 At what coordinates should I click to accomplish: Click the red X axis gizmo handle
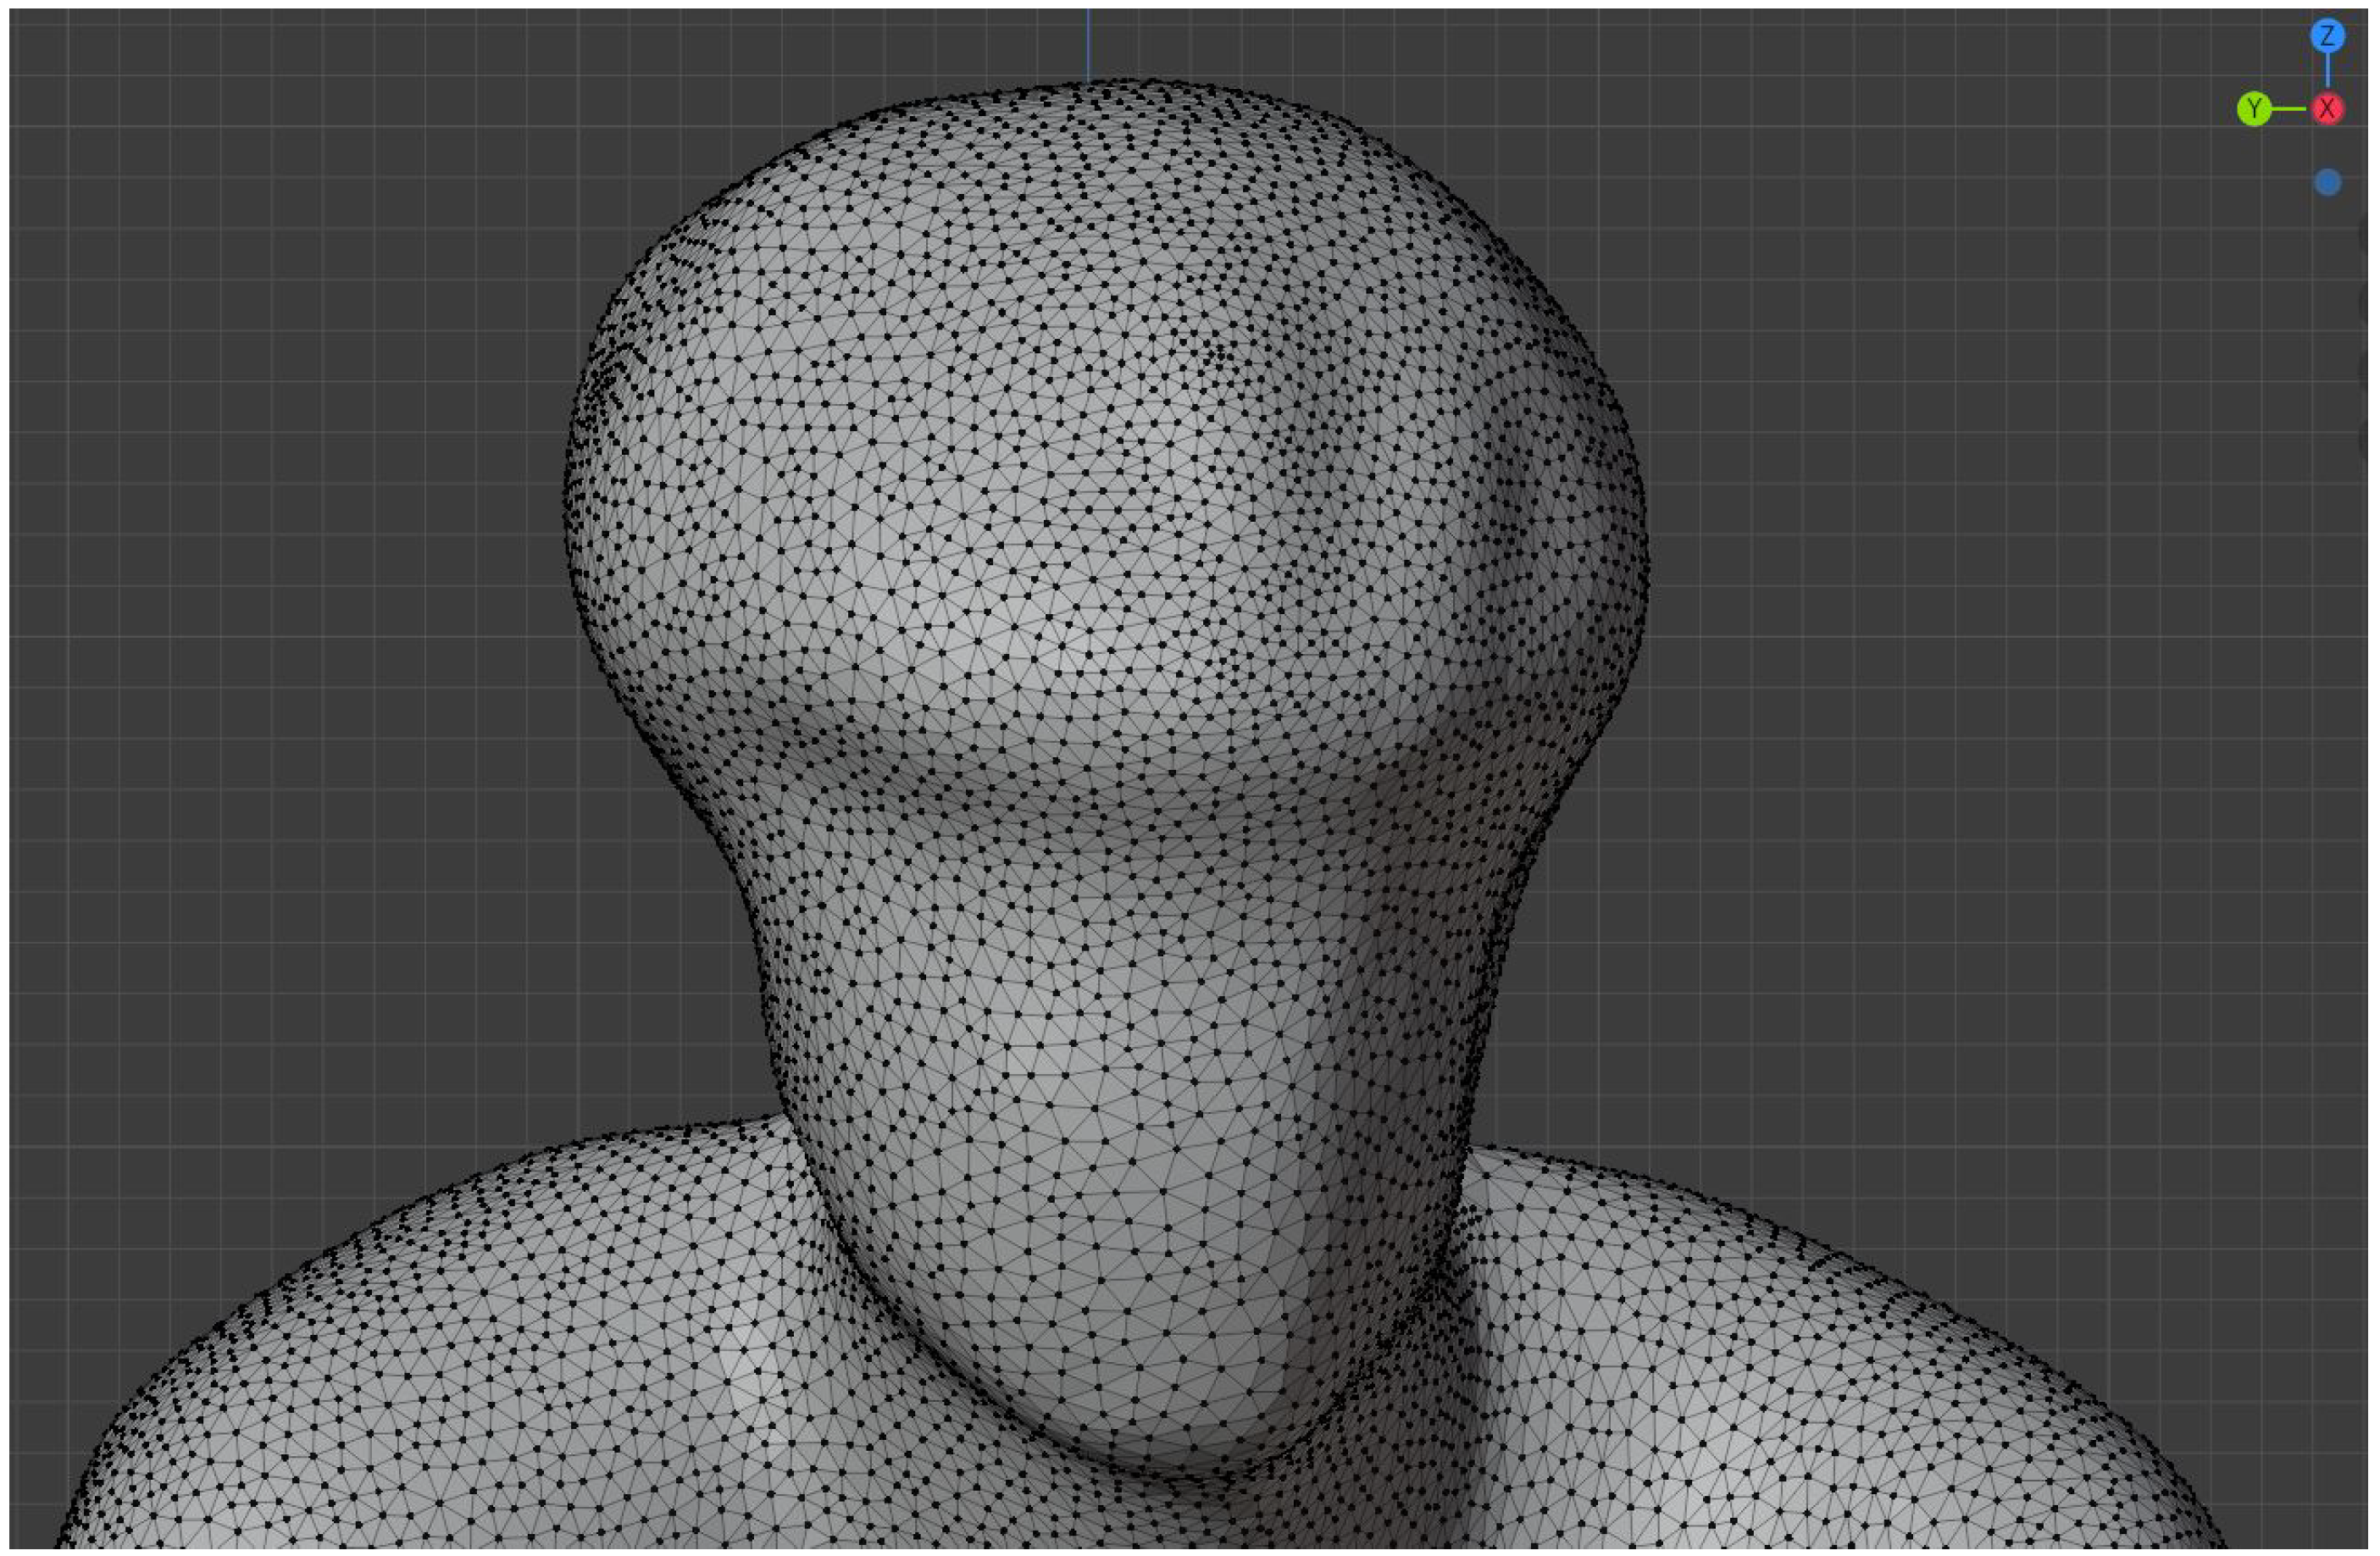tap(2327, 109)
